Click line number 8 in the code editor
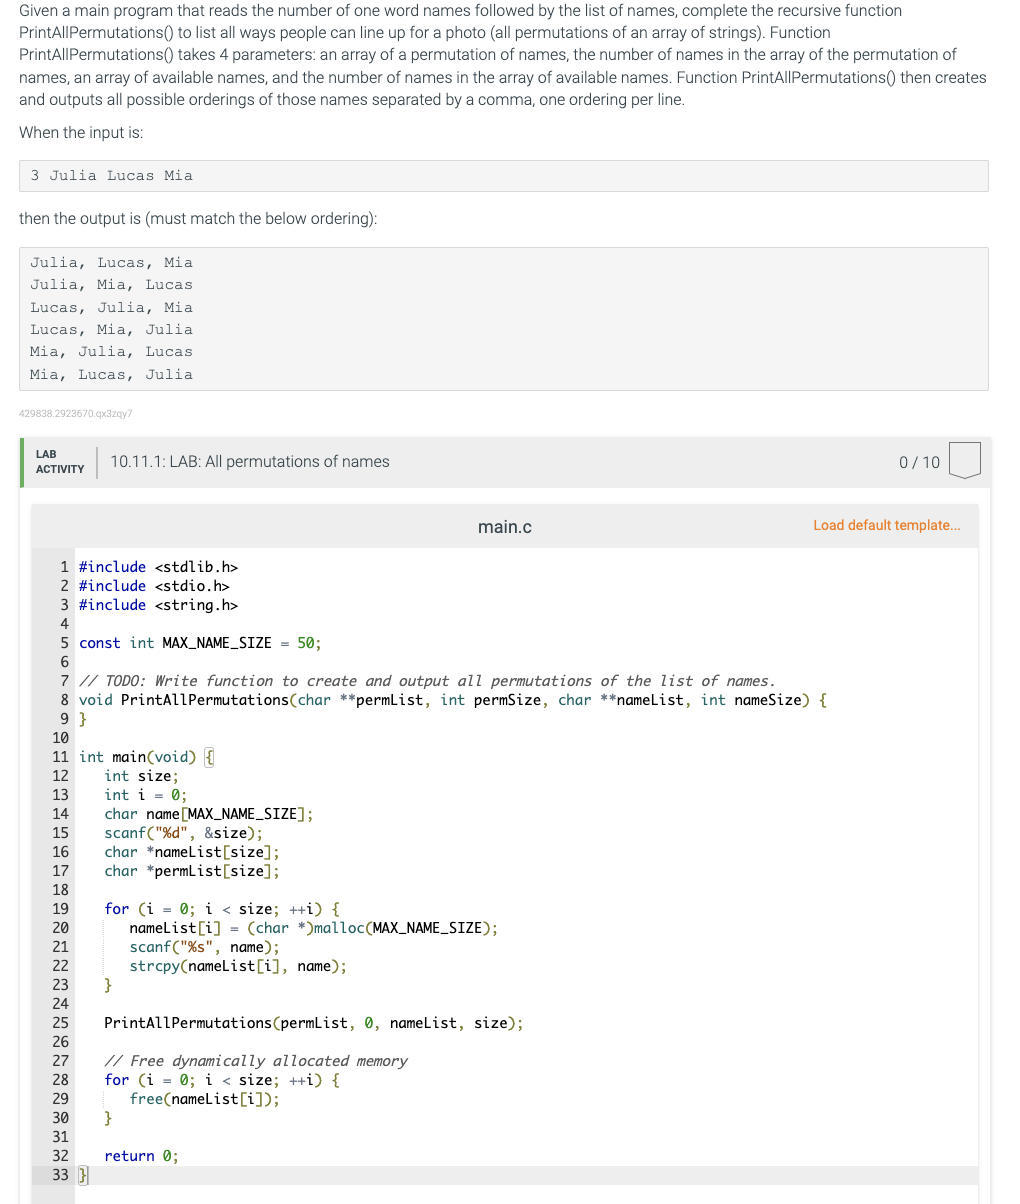Viewport: 1020px width, 1204px height. tap(63, 699)
